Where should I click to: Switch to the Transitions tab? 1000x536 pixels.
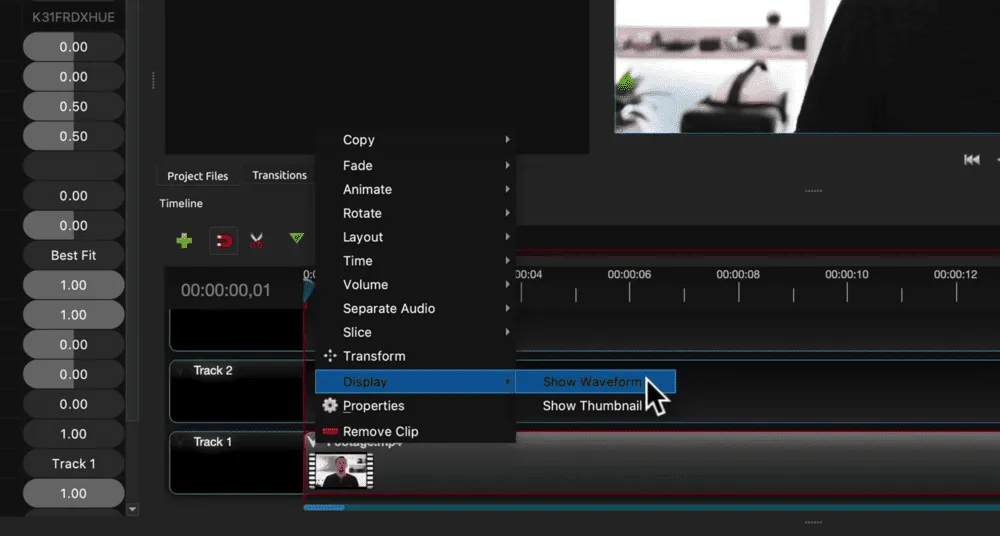279,175
